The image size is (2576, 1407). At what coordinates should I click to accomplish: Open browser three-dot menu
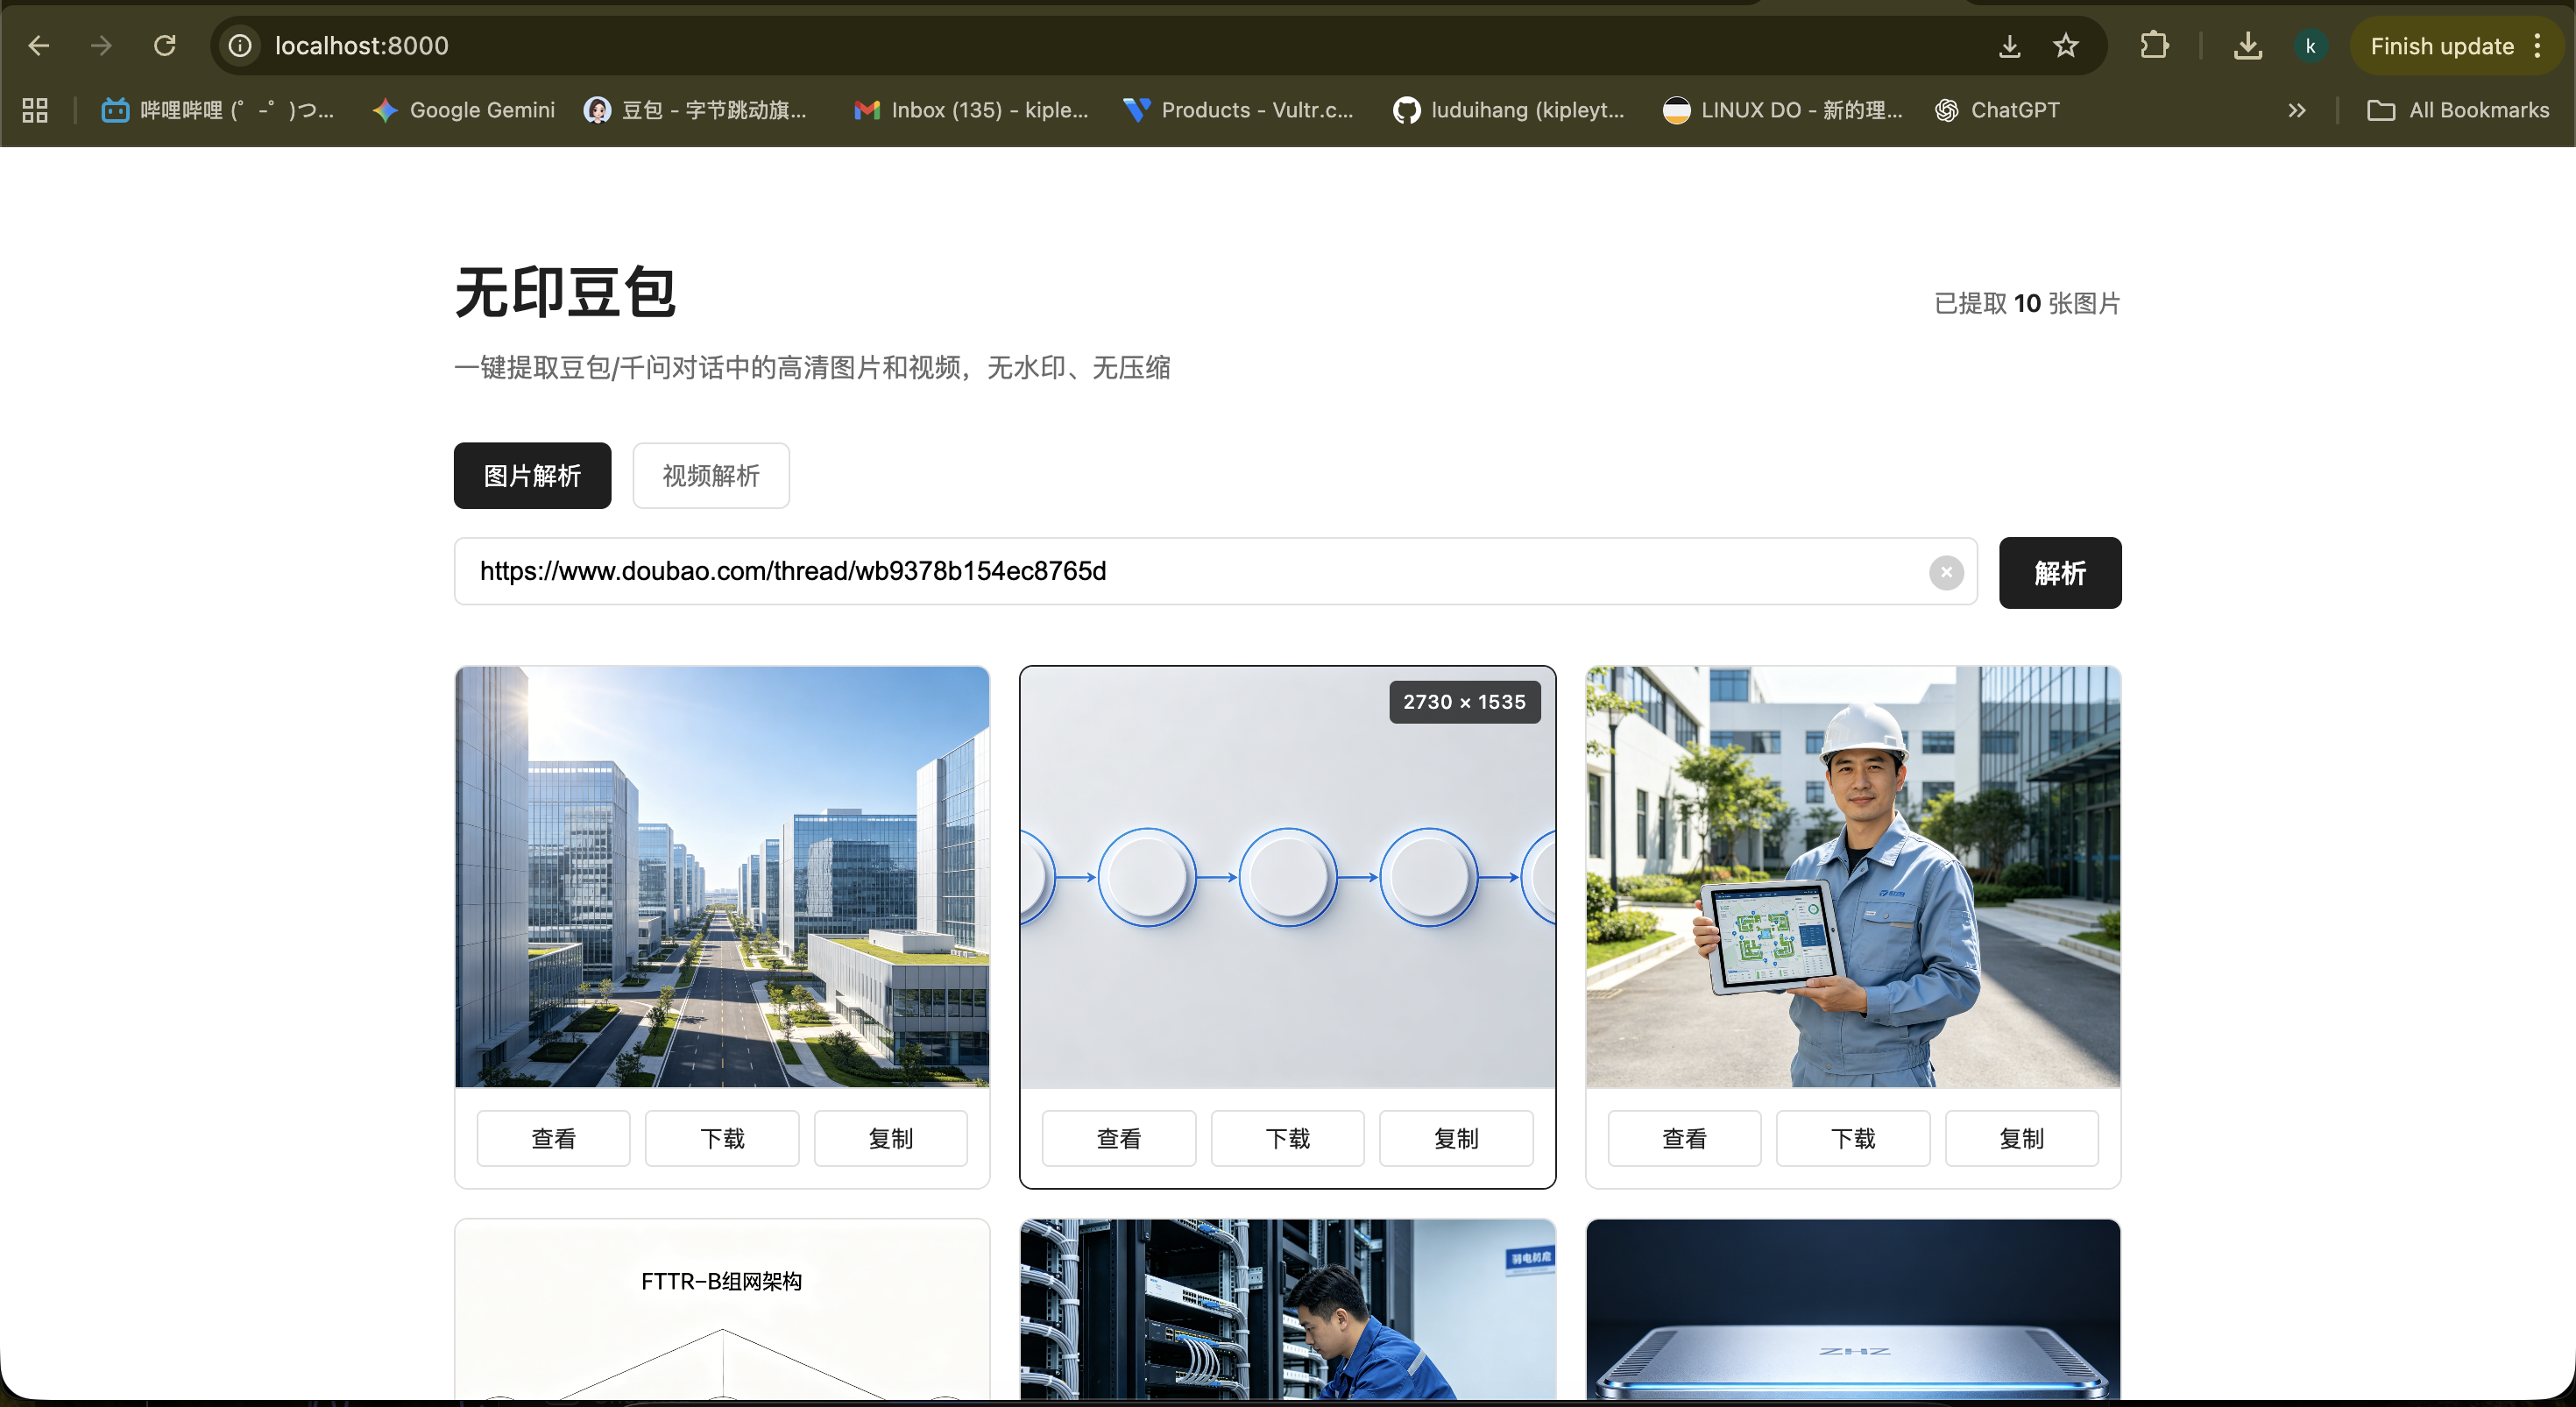pyautogui.click(x=2538, y=46)
